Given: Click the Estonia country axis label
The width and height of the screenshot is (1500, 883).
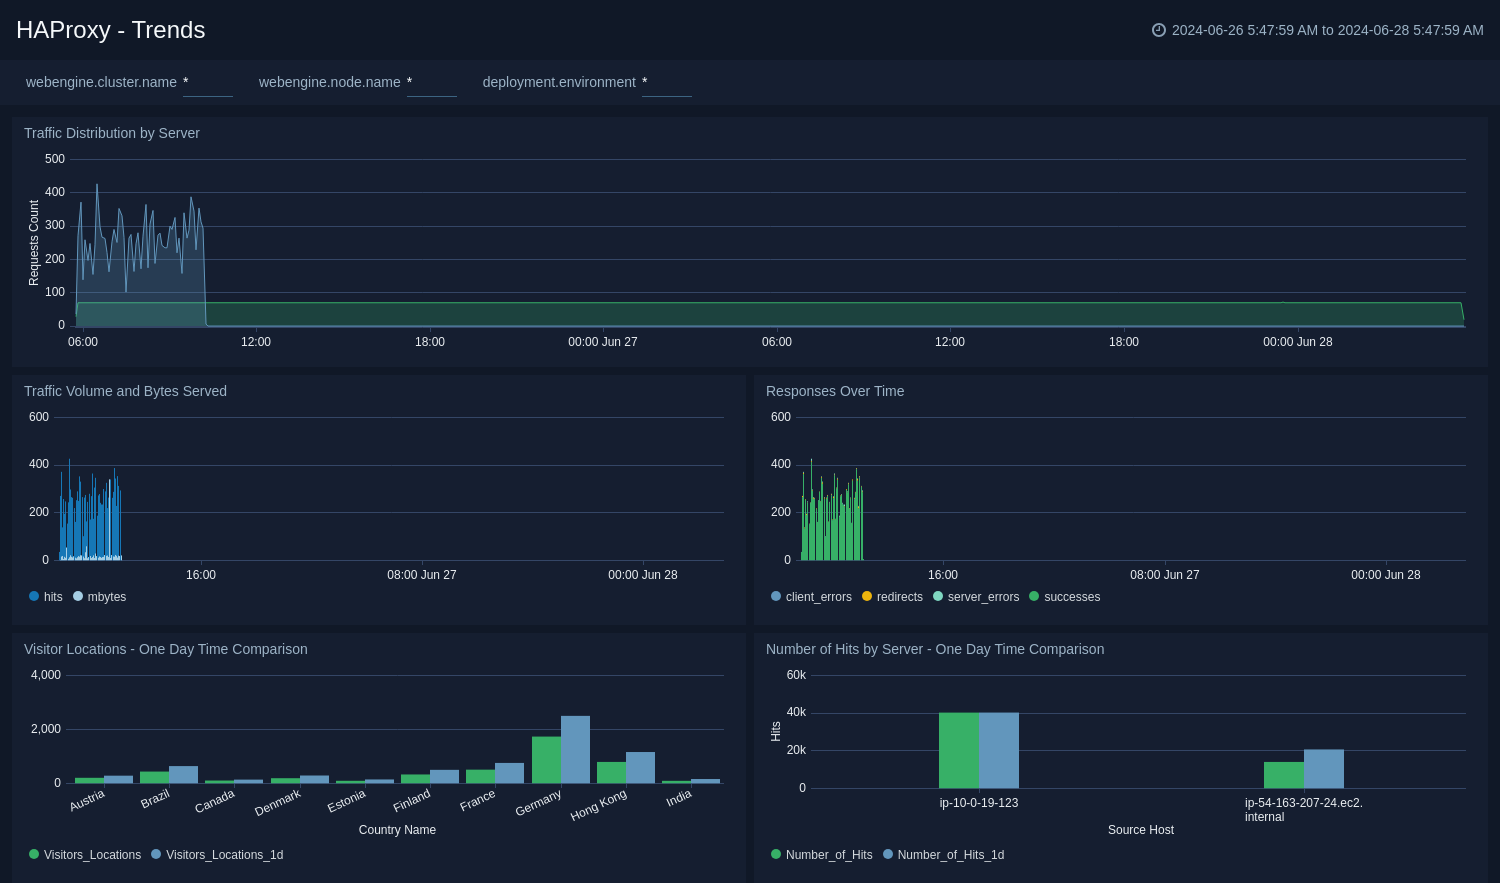Looking at the screenshot, I should click(347, 801).
